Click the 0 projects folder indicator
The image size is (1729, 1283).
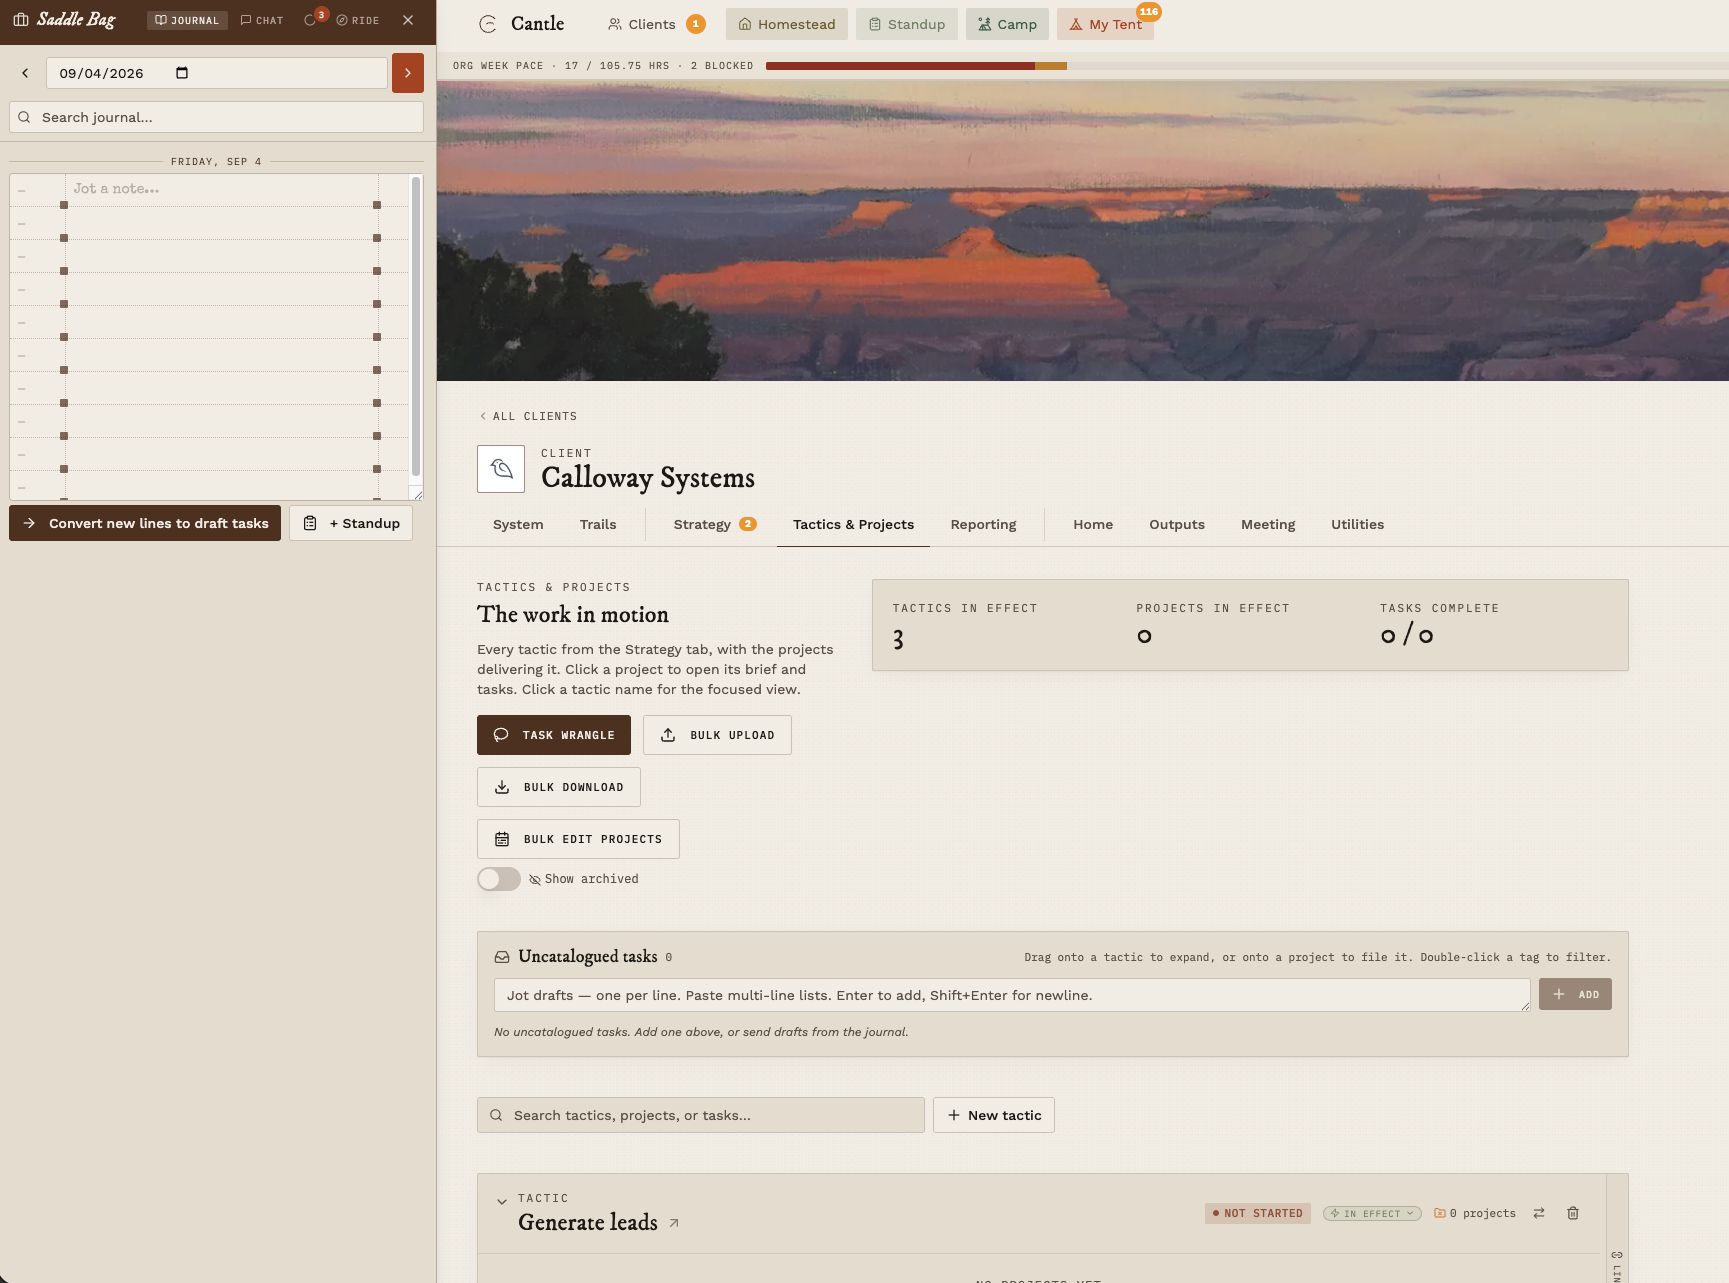click(1475, 1213)
